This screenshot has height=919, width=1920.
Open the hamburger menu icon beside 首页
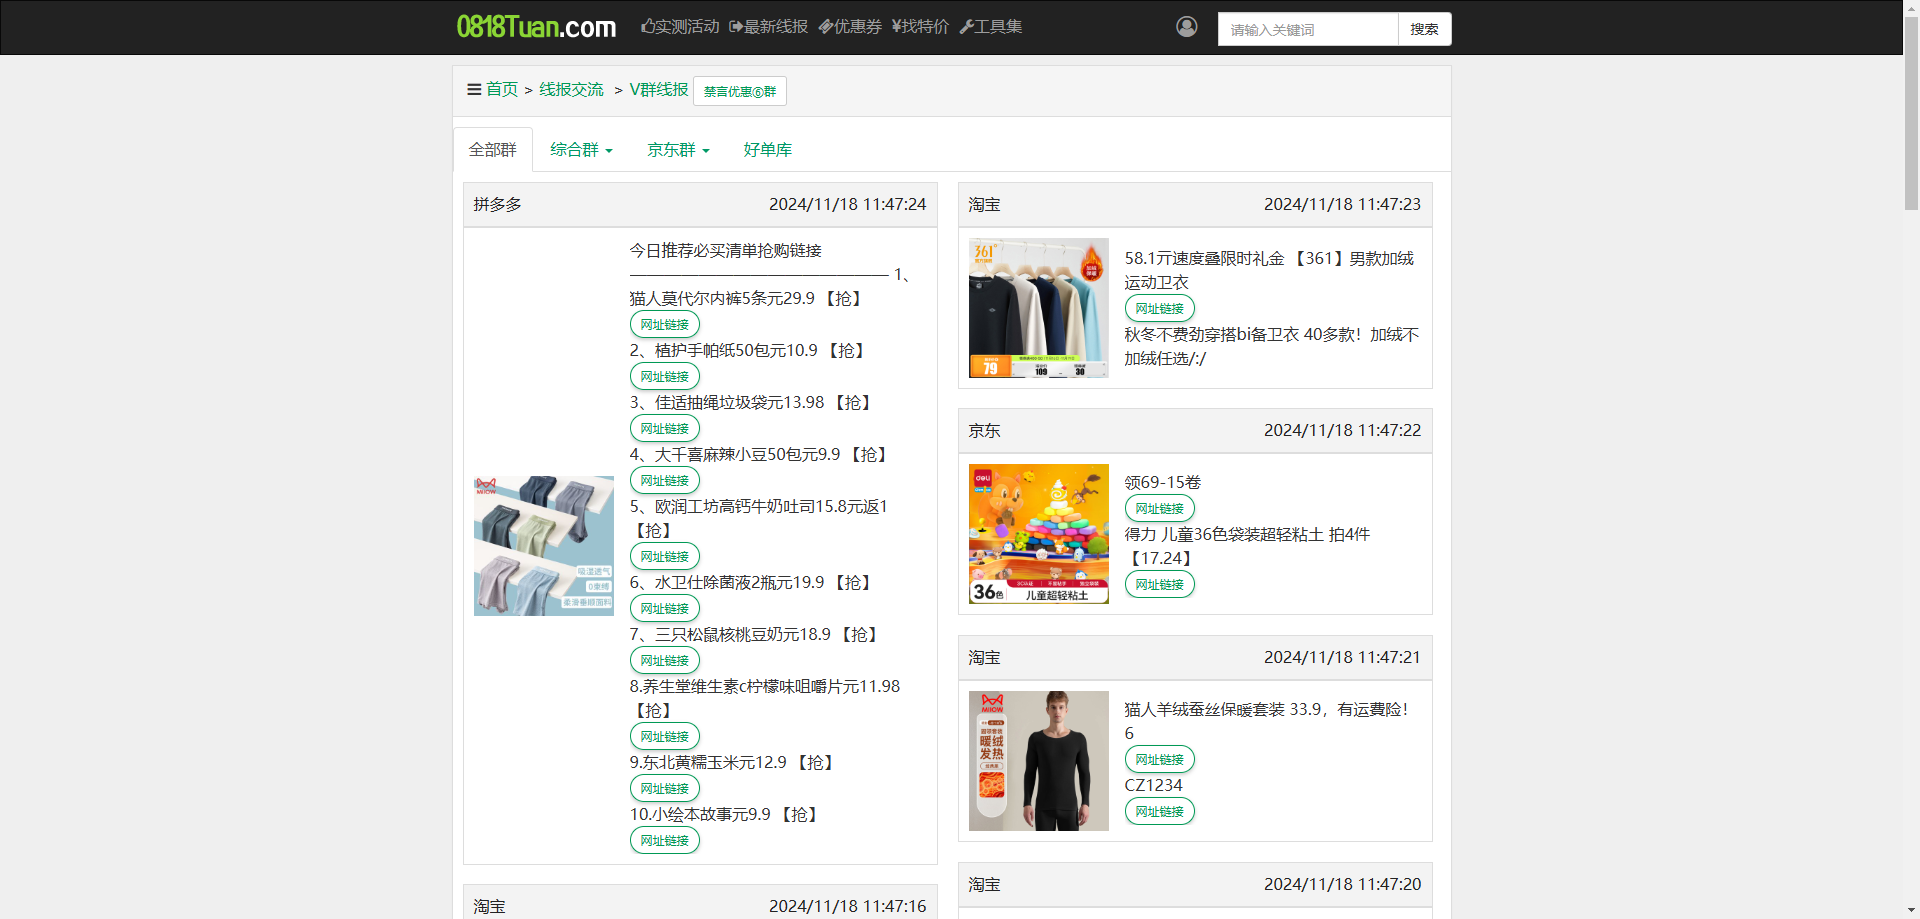point(474,90)
